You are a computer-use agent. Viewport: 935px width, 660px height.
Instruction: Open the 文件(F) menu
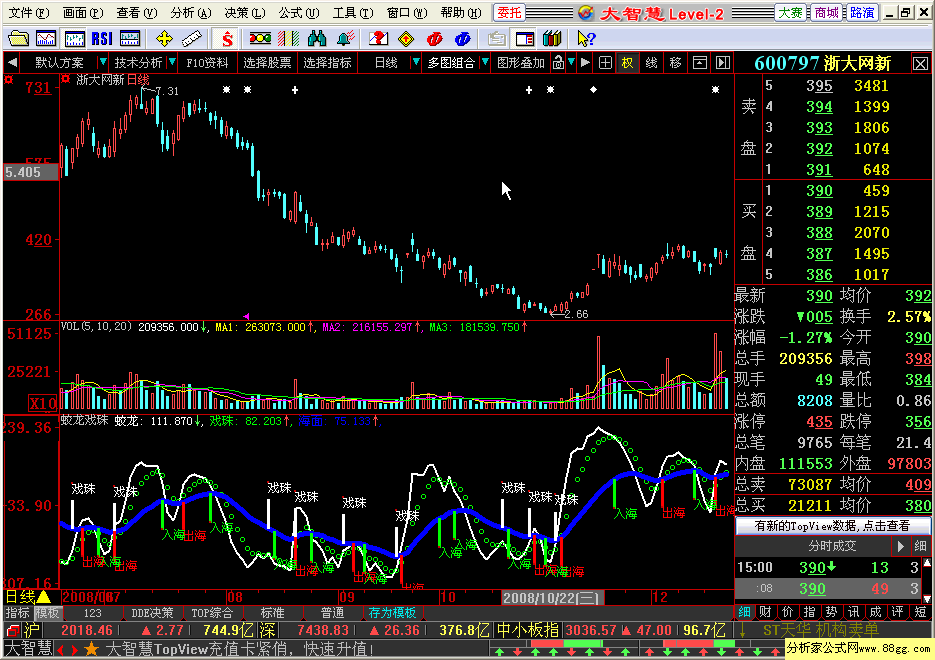point(29,13)
